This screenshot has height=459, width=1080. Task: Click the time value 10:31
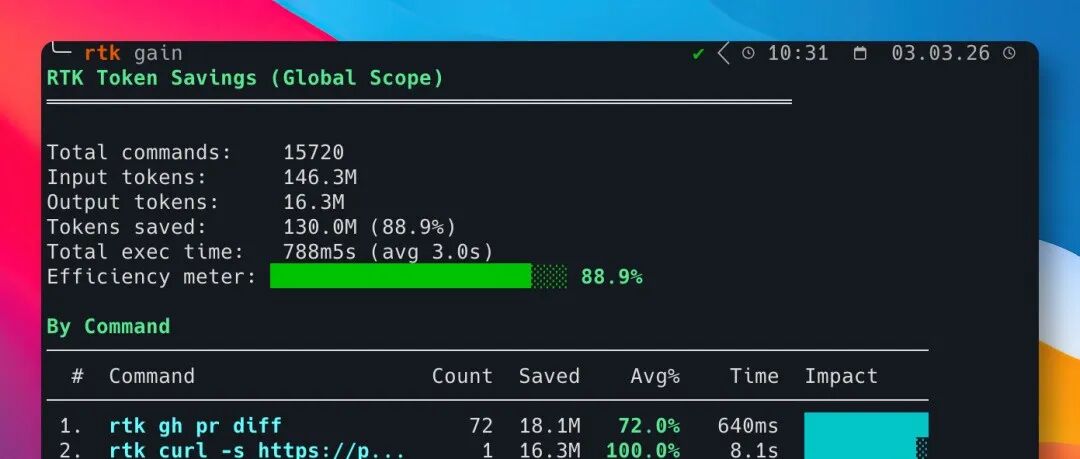pyautogui.click(x=798, y=53)
